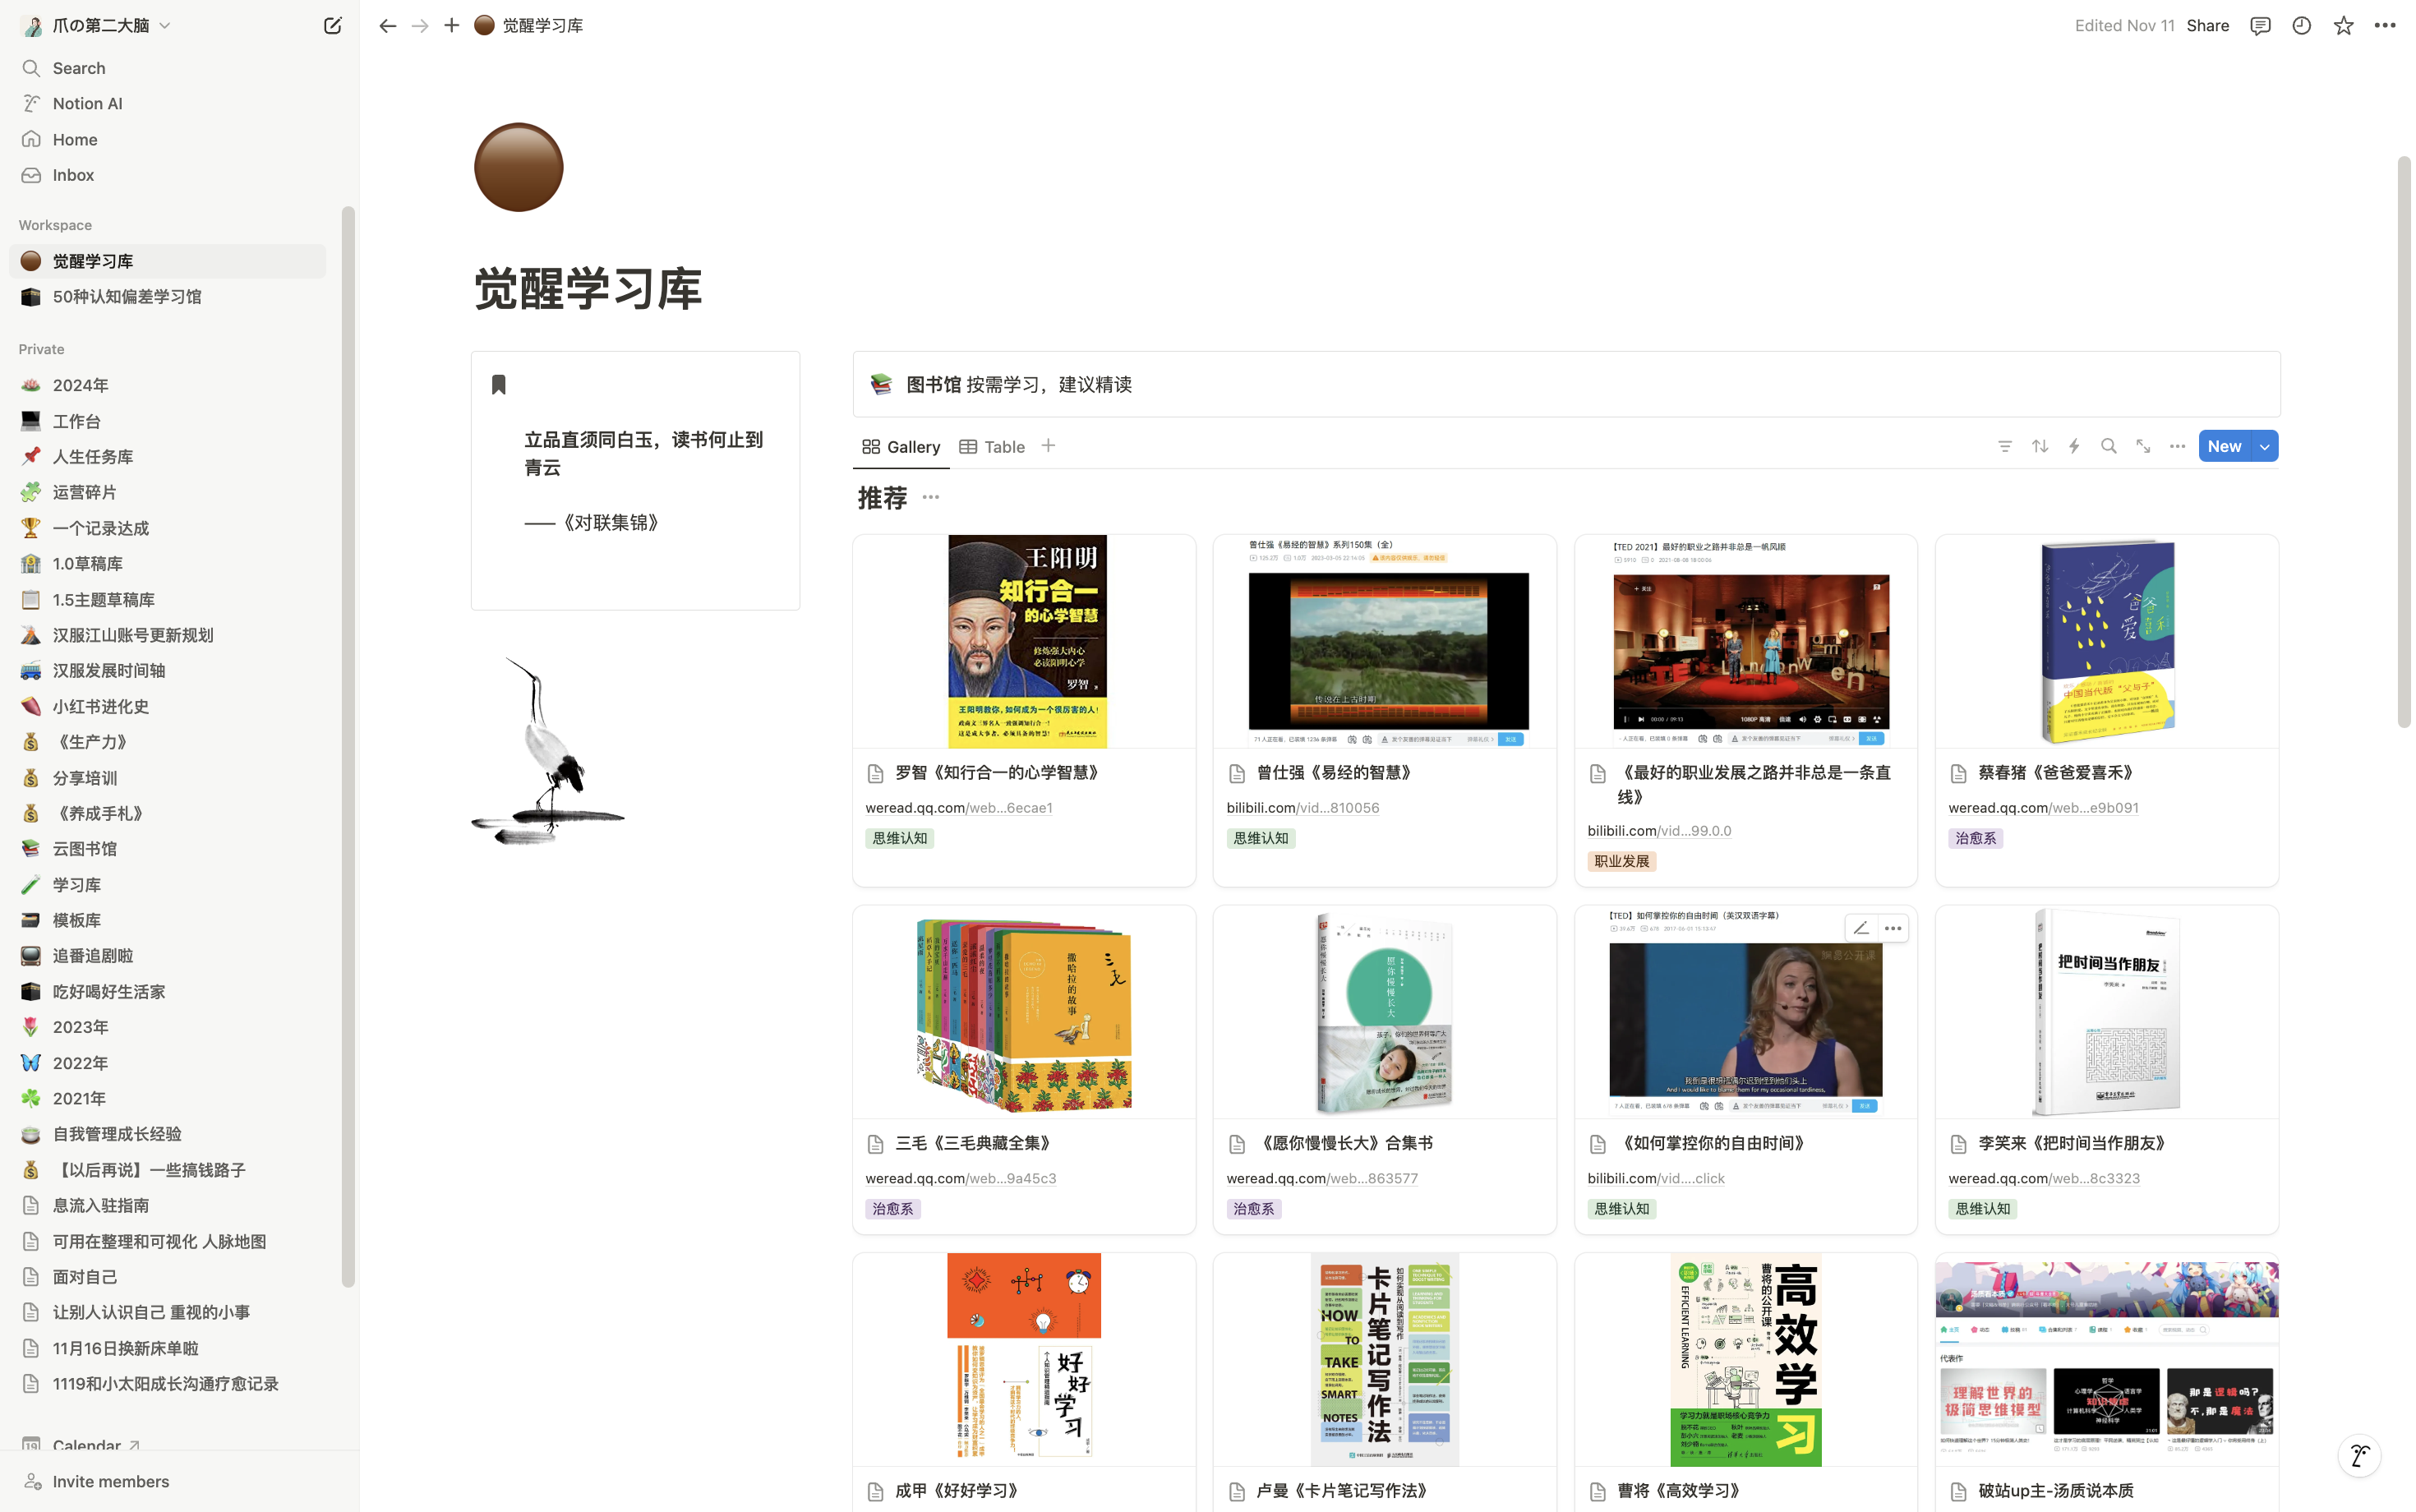Viewport: 2416px width, 1512px height.
Task: Switch to the Table view tab
Action: tap(992, 447)
